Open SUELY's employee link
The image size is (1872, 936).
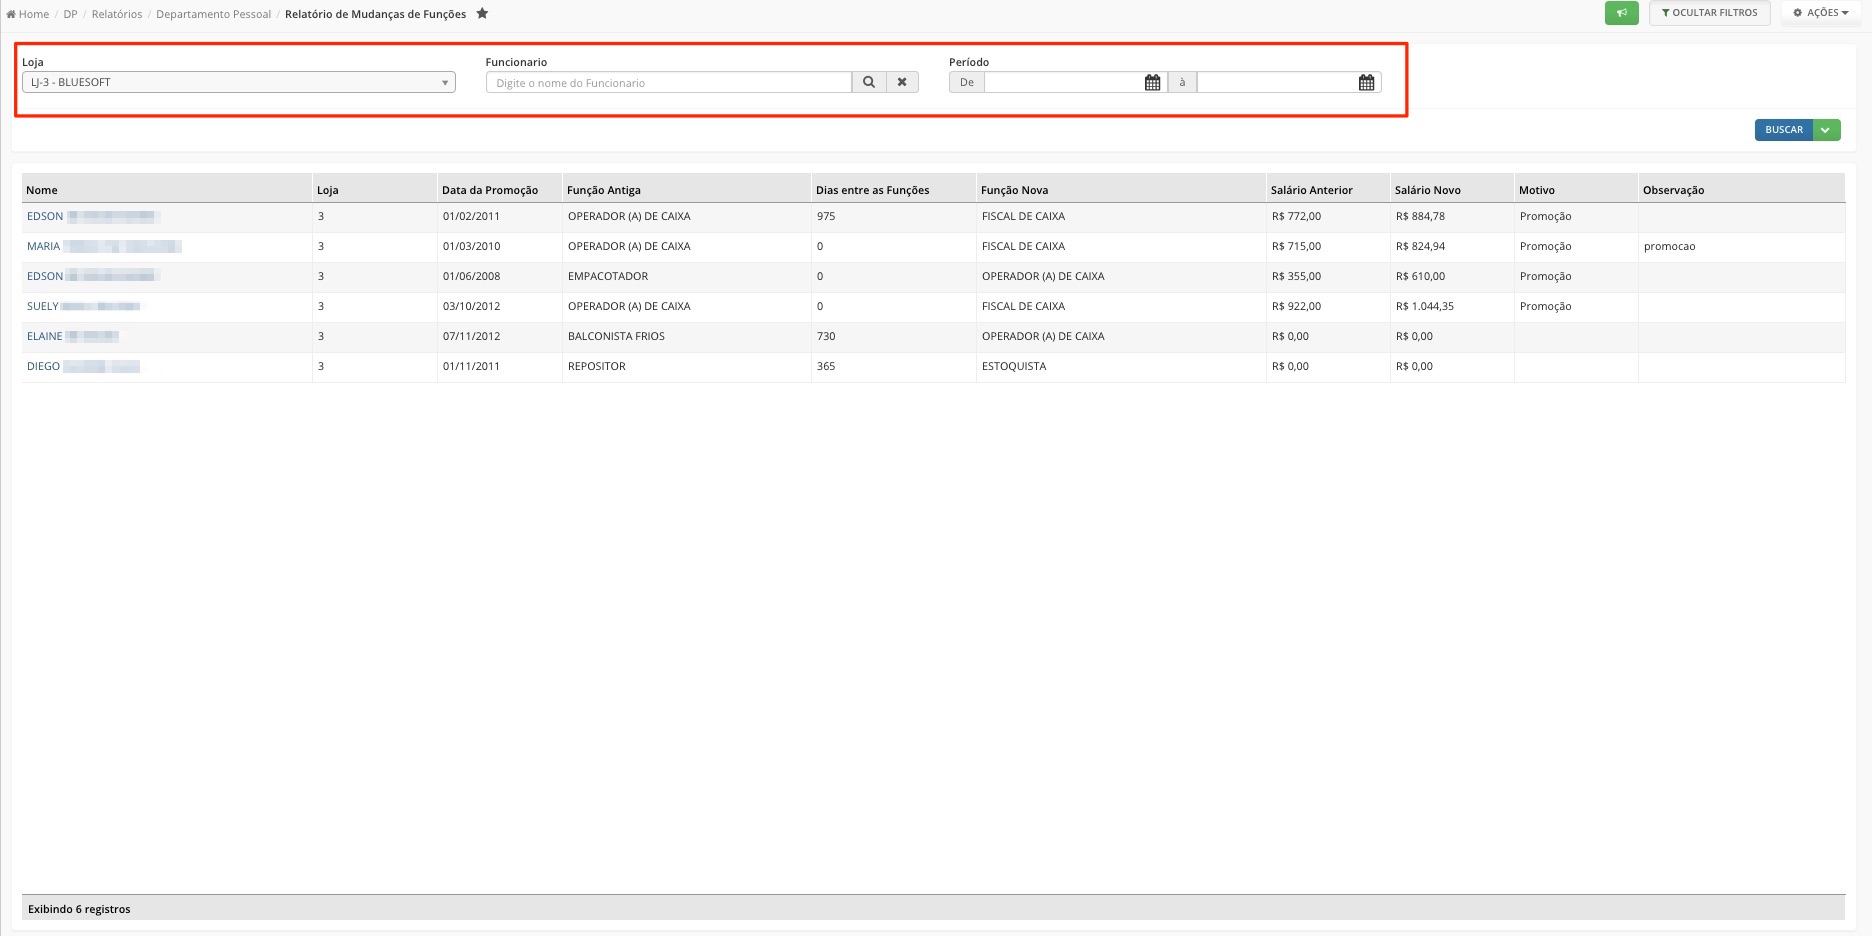click(x=83, y=306)
